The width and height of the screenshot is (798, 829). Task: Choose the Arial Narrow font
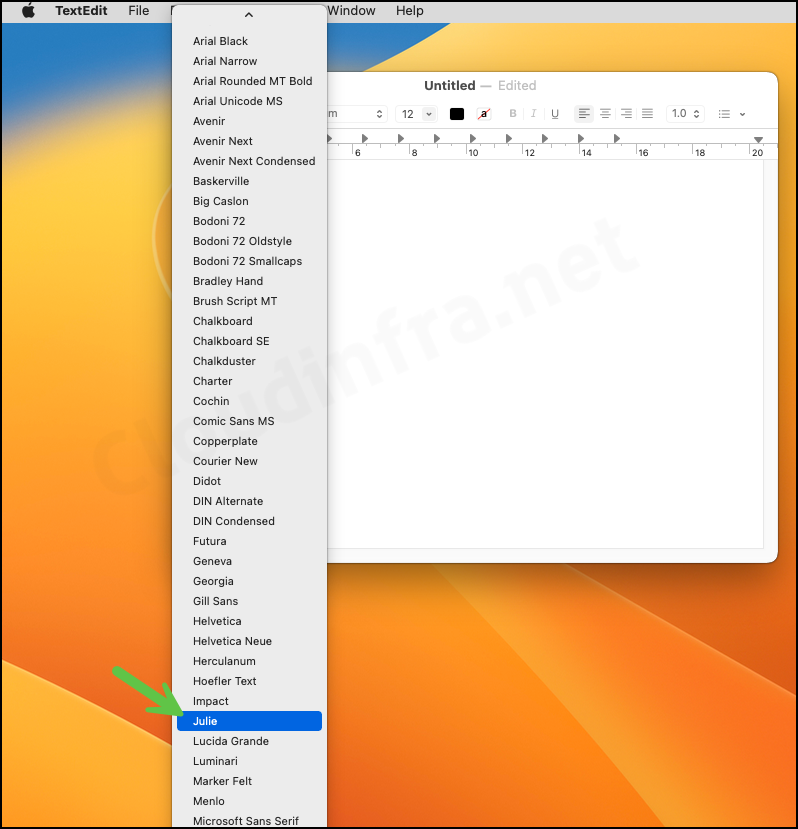(x=249, y=61)
